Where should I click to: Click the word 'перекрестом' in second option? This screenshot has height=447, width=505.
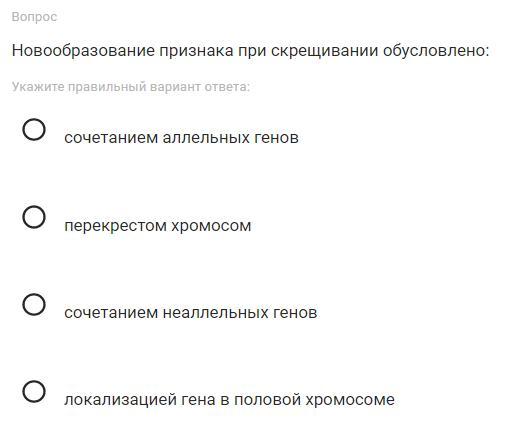115,226
